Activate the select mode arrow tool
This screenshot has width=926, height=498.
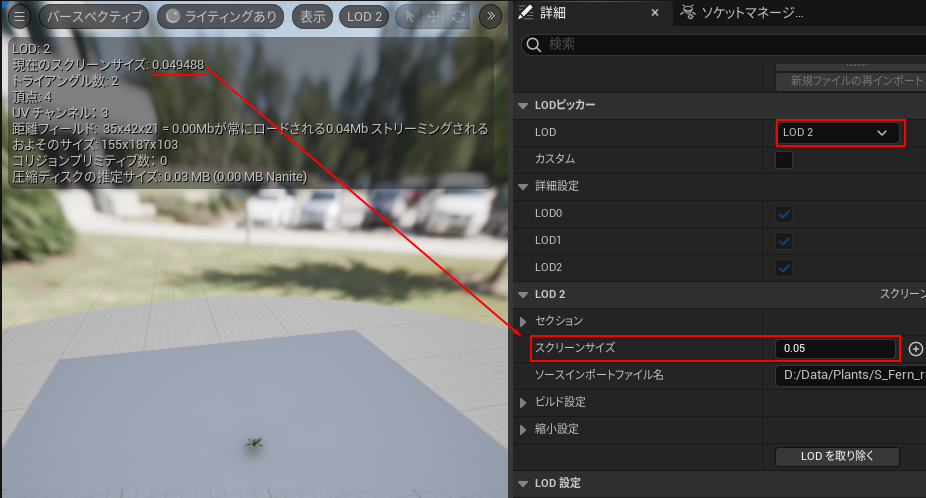pos(408,17)
